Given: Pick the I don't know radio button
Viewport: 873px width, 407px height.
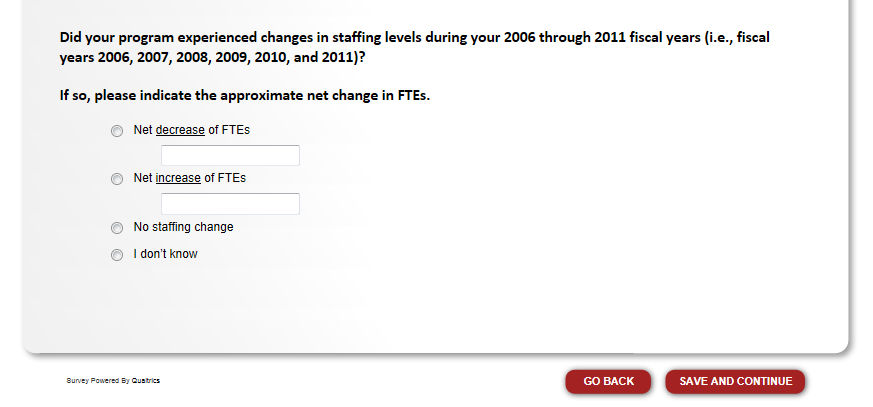Looking at the screenshot, I should [x=117, y=255].
